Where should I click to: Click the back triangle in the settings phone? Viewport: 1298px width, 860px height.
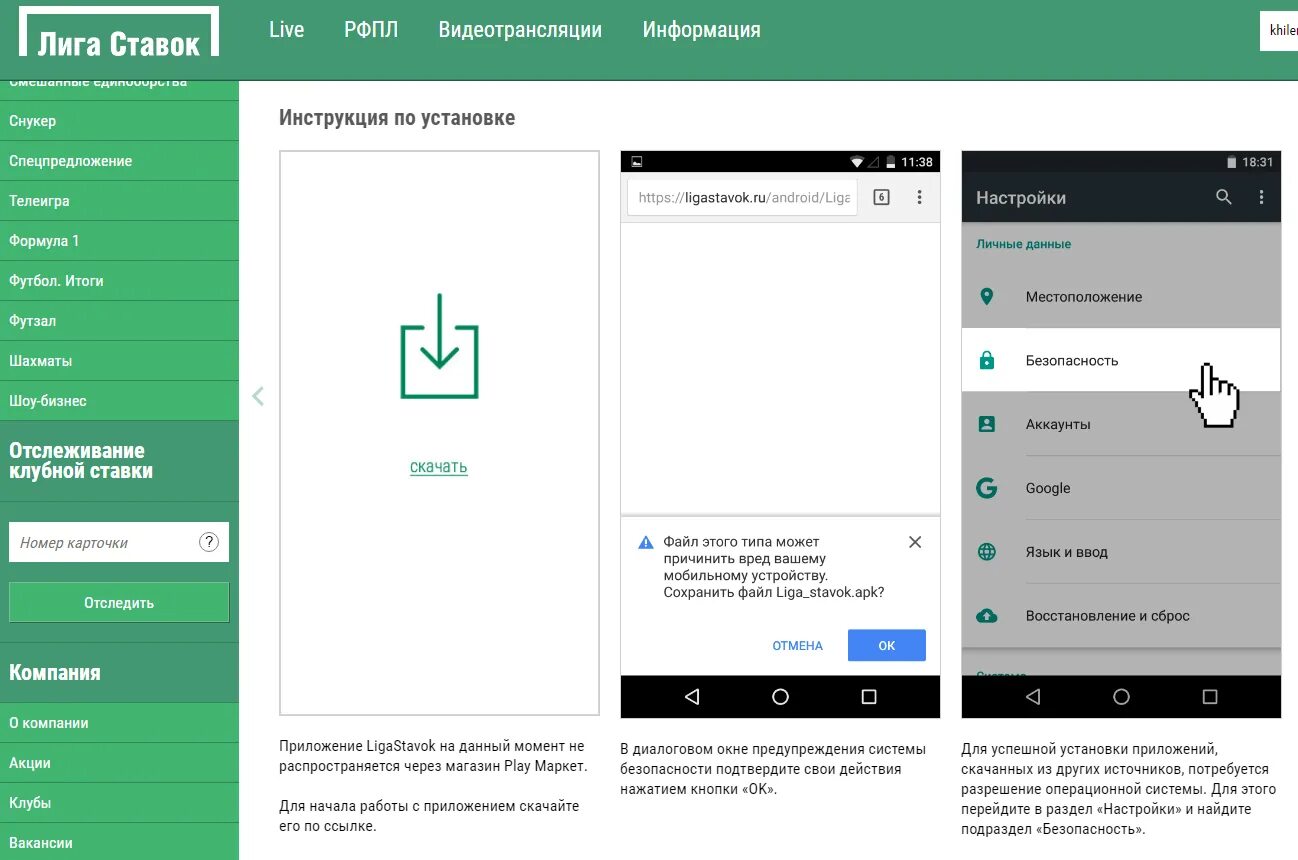tap(1033, 697)
